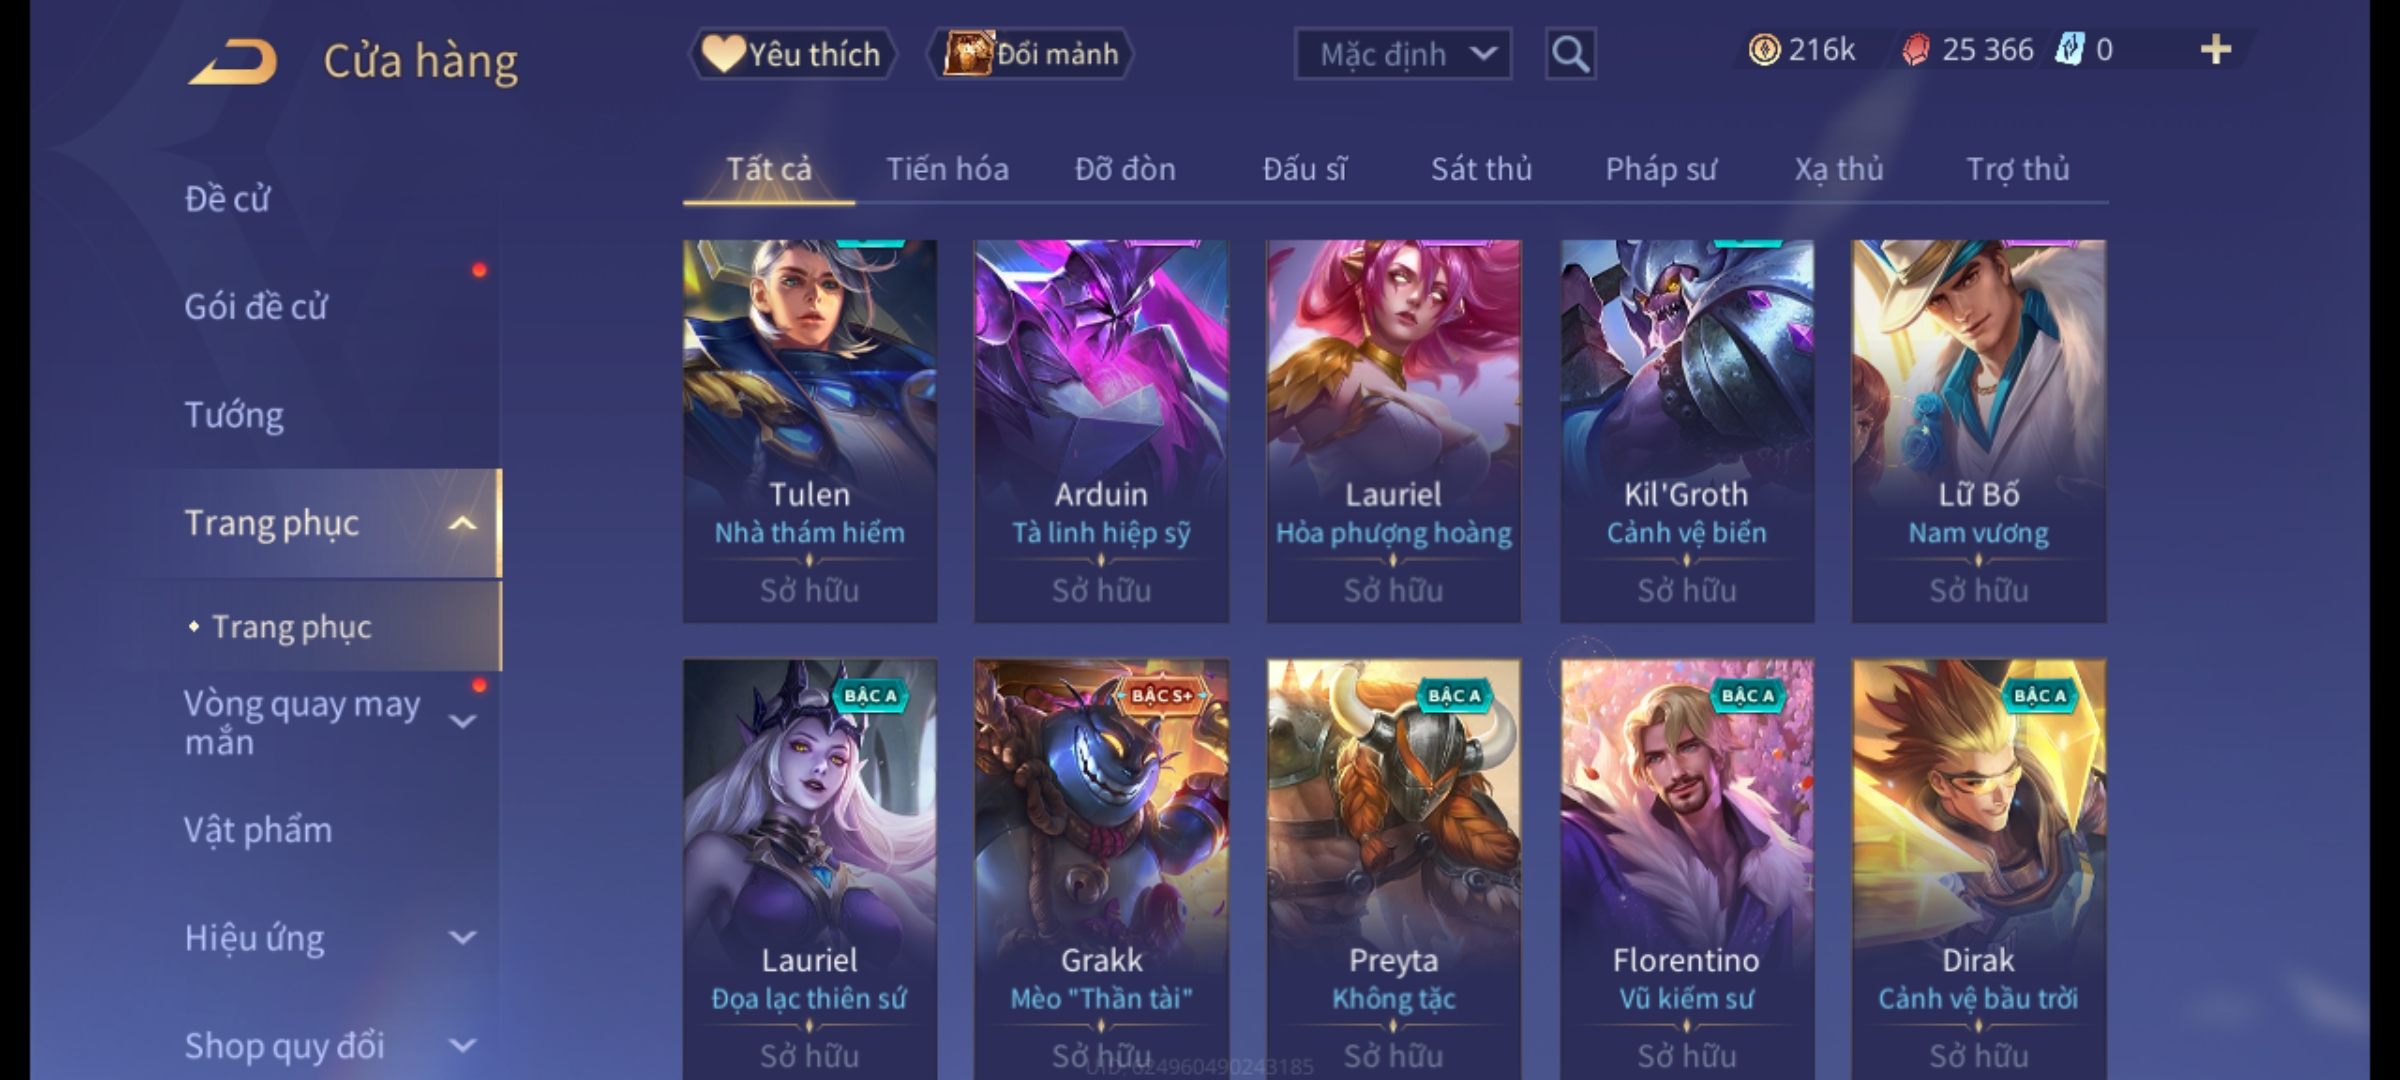Switch to the Tiến hóa tab
Viewport: 2400px width, 1080px height.
coord(947,169)
